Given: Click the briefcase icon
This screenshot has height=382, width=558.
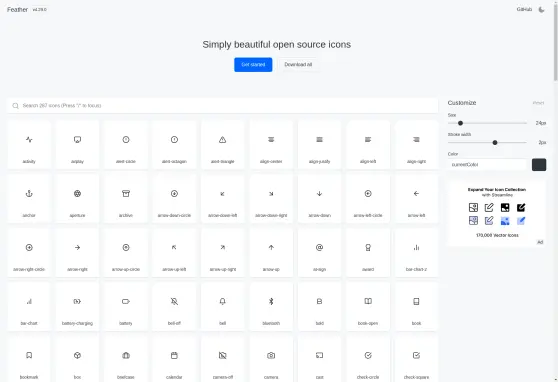Looking at the screenshot, I should [x=126, y=355].
